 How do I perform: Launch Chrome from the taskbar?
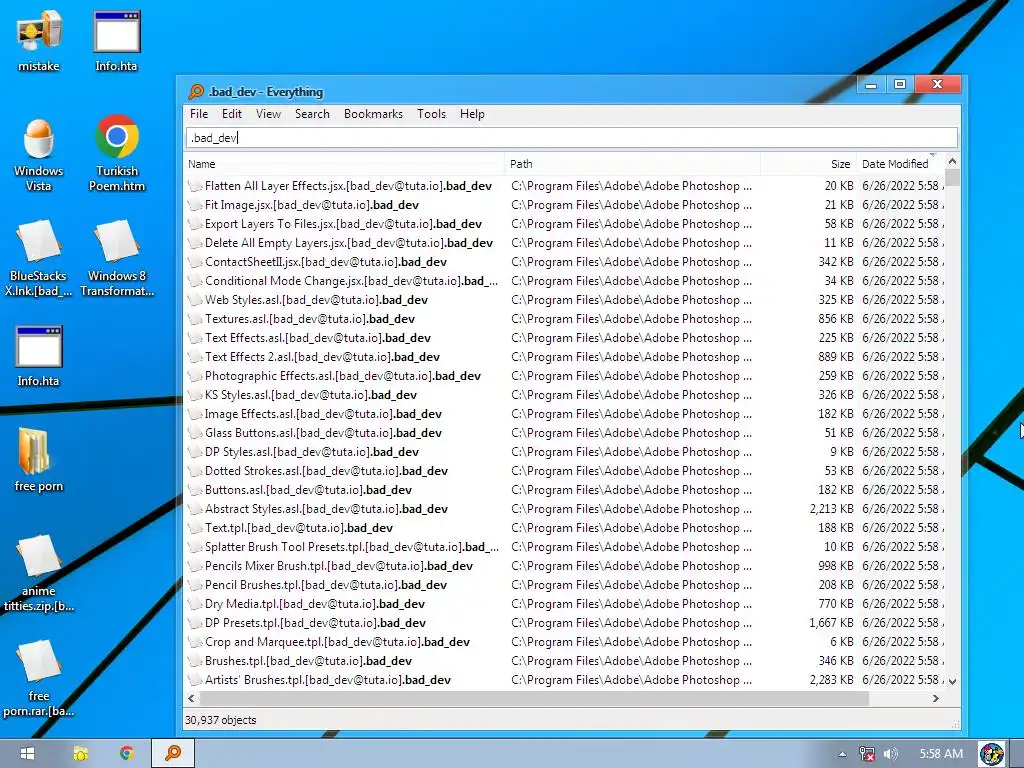[127, 754]
